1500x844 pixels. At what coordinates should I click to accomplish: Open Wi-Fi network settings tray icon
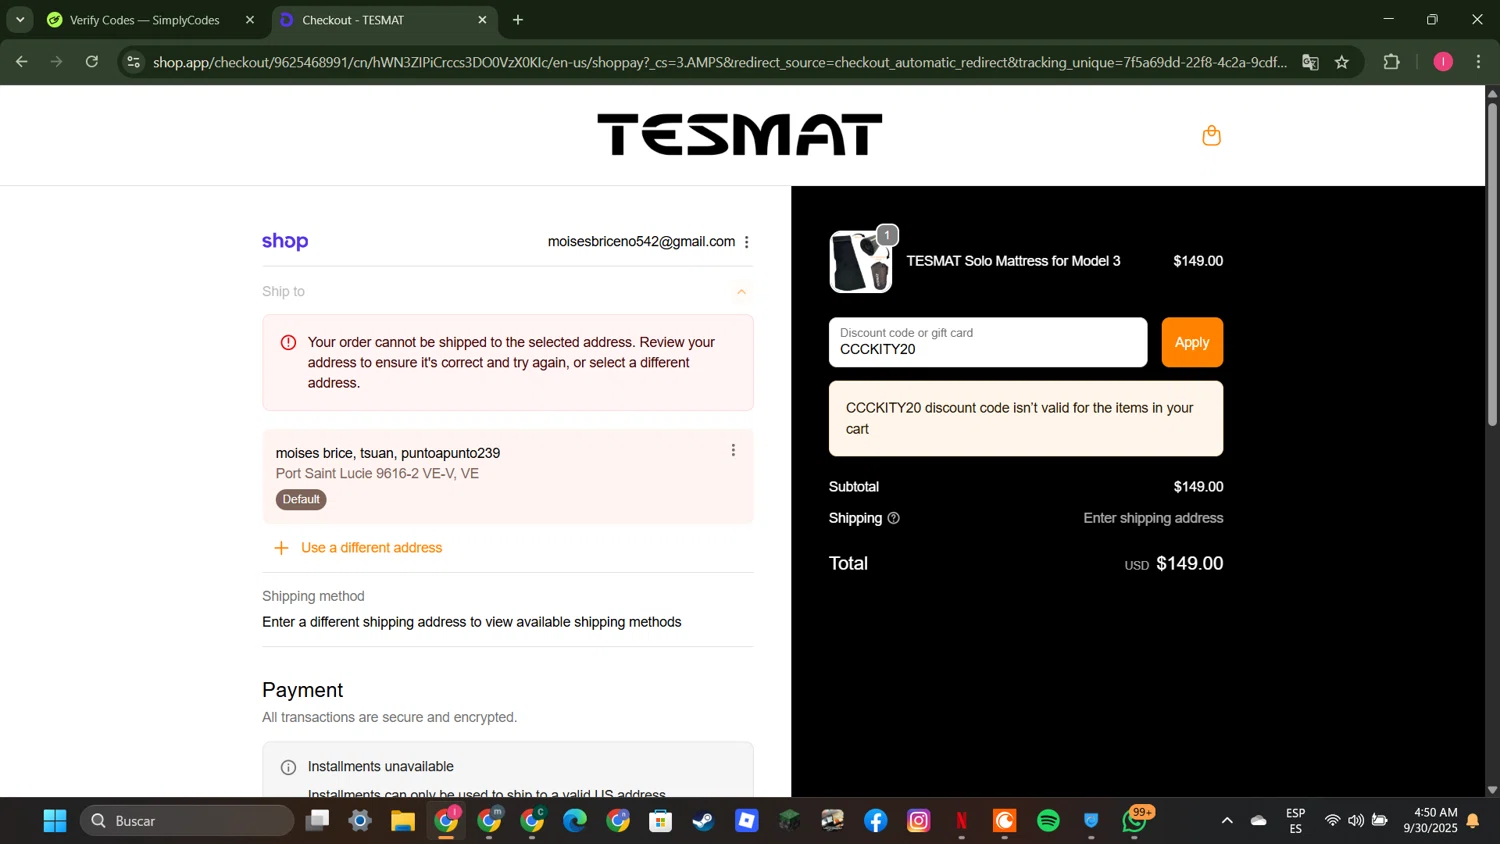1332,821
